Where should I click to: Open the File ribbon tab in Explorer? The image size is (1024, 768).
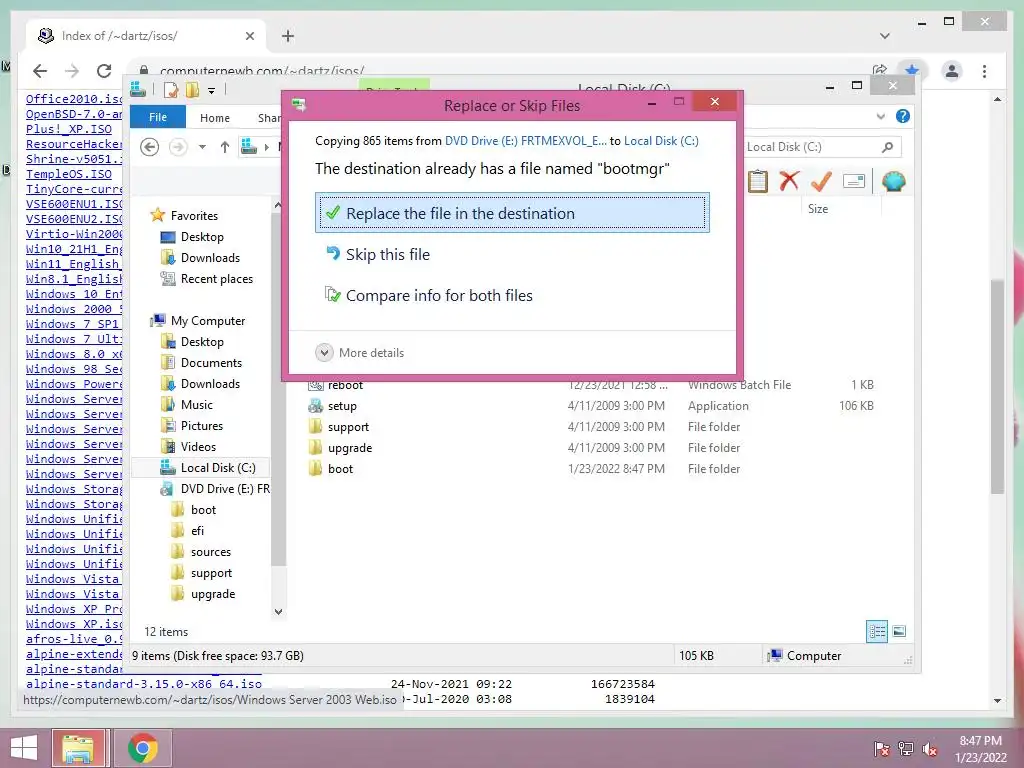pyautogui.click(x=158, y=118)
